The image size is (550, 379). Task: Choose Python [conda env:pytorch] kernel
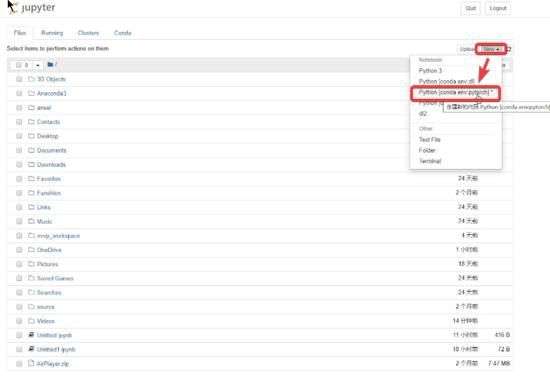tap(456, 92)
